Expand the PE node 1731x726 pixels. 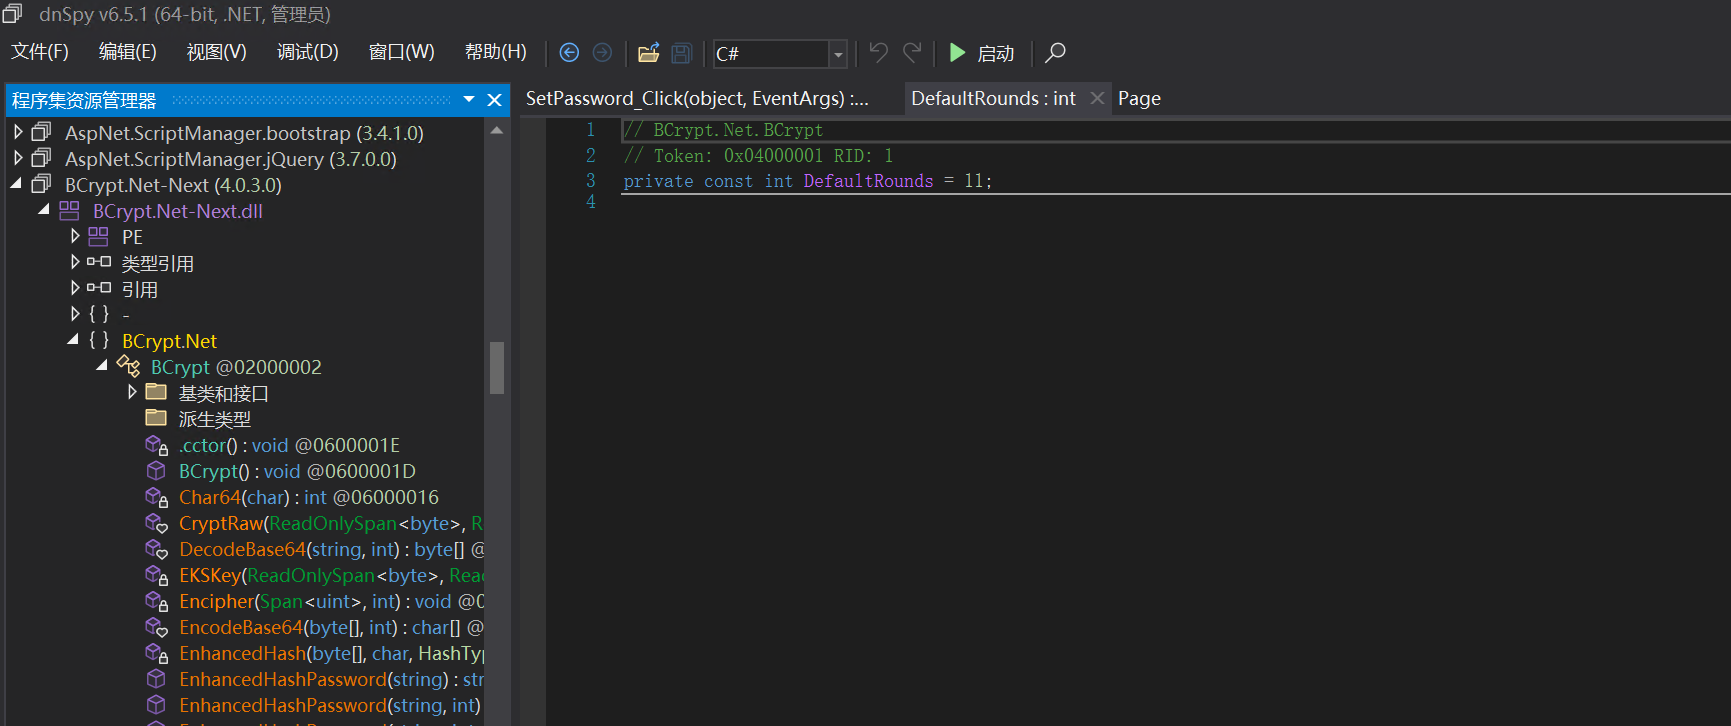coord(75,236)
